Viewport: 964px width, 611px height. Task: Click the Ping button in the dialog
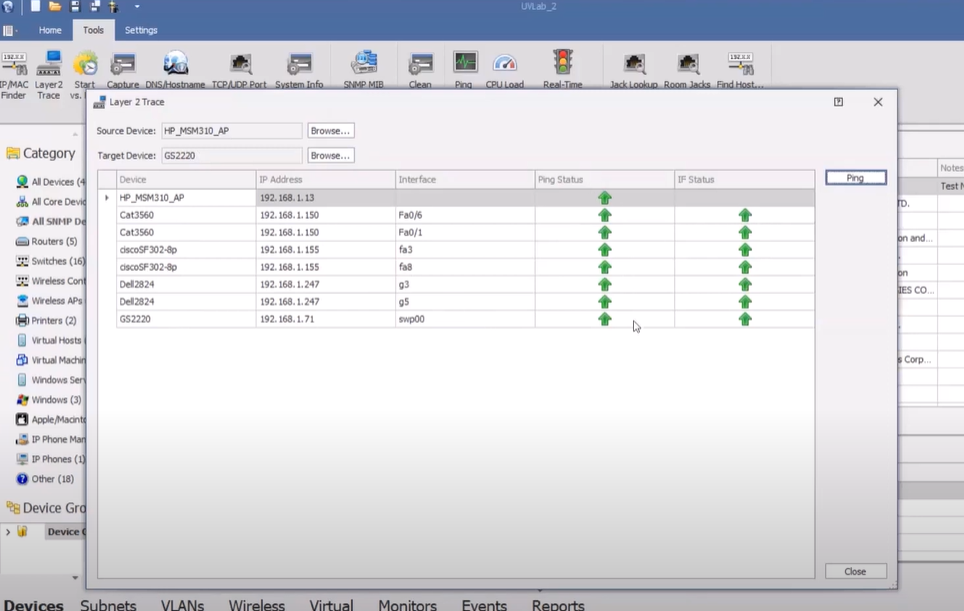(856, 178)
